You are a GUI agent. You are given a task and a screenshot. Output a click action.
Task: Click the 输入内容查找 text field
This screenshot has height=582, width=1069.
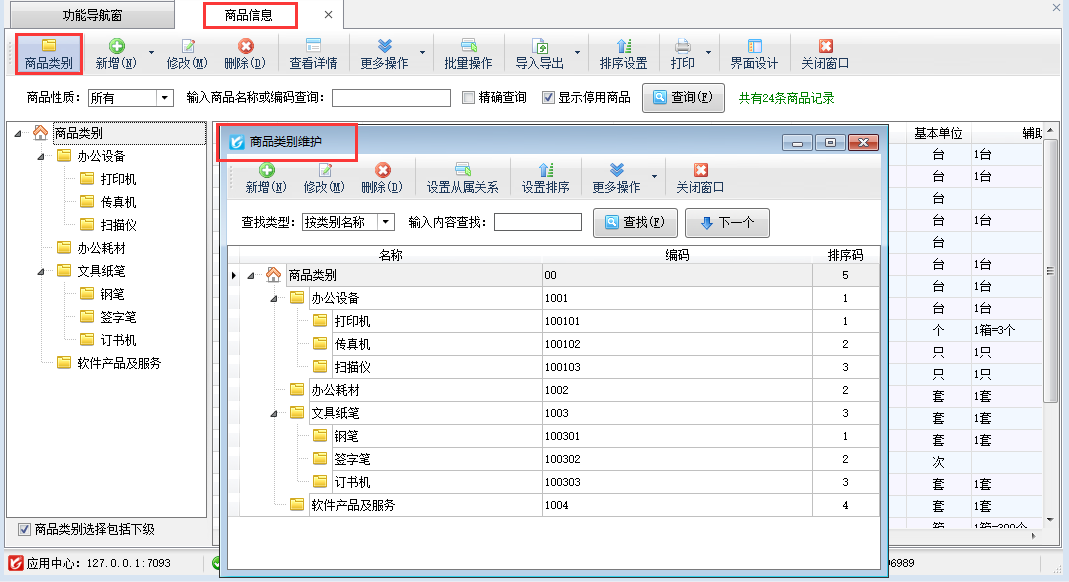537,222
